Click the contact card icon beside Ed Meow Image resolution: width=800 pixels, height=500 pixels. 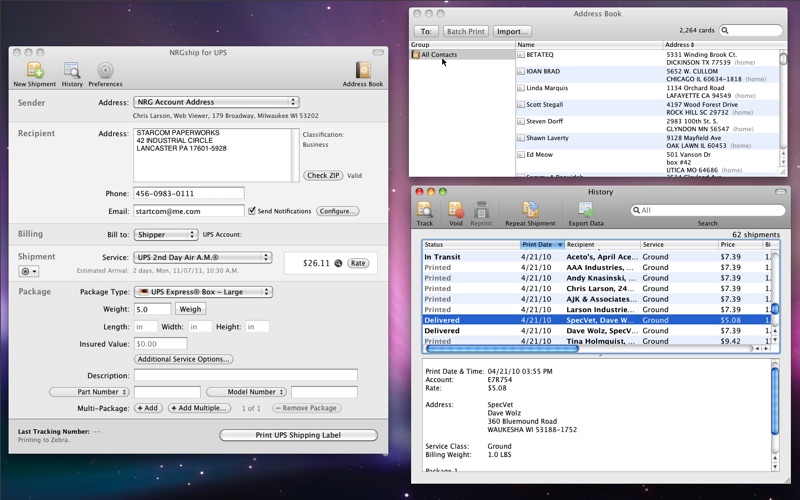(x=521, y=155)
